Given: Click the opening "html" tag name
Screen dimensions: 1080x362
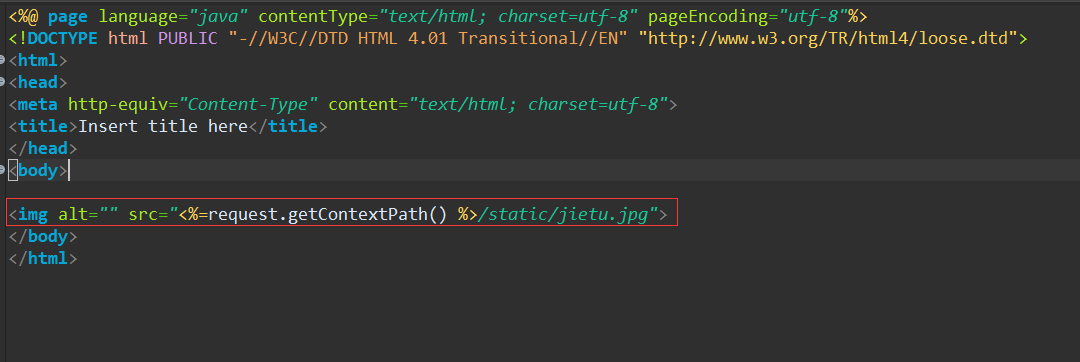Looking at the screenshot, I should [38, 61].
